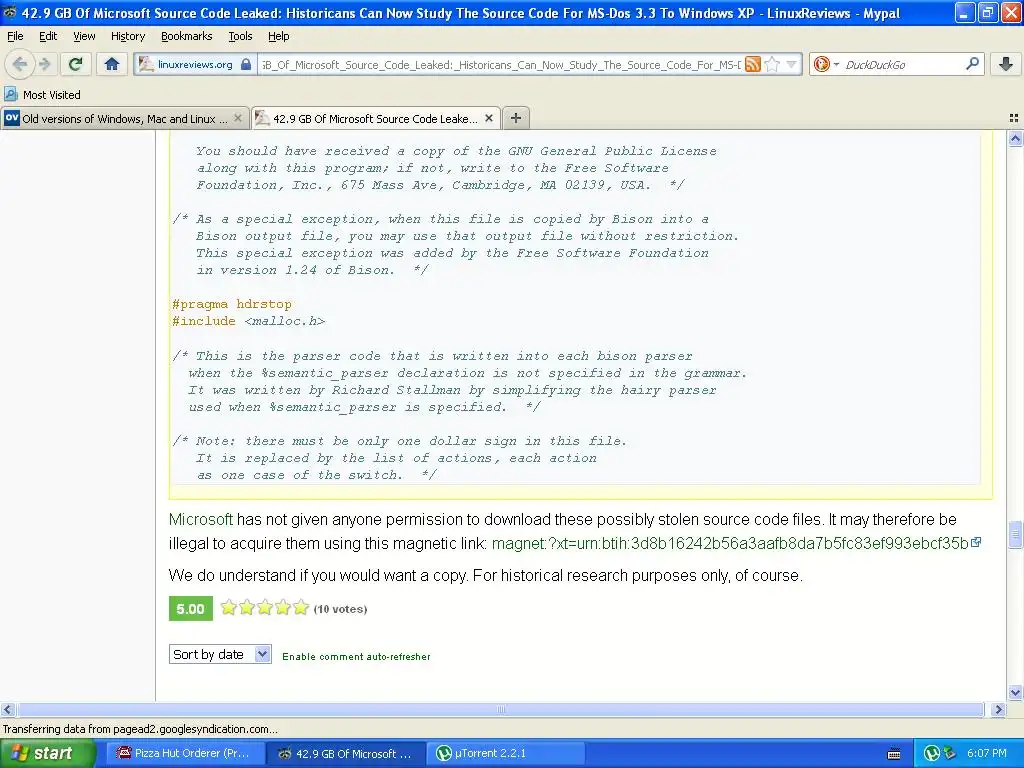
Task: Click the horizontal scrollbar thumb
Action: coord(500,709)
